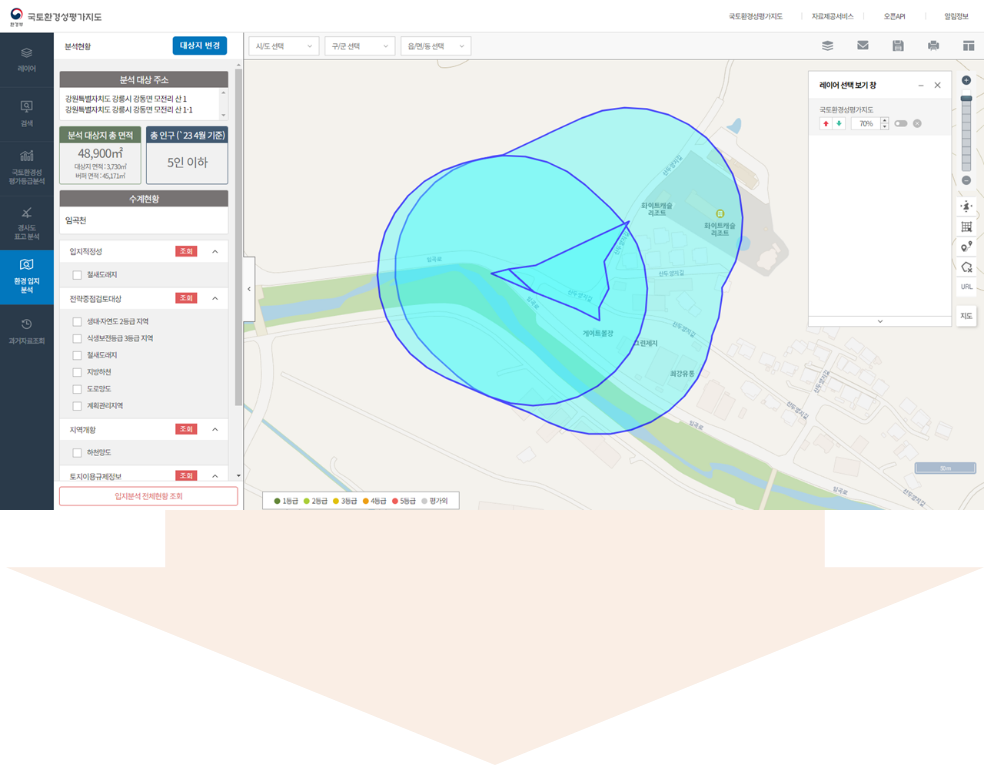Collapse the 전략중점검토대상 section
984x765 pixels.
(x=215, y=298)
